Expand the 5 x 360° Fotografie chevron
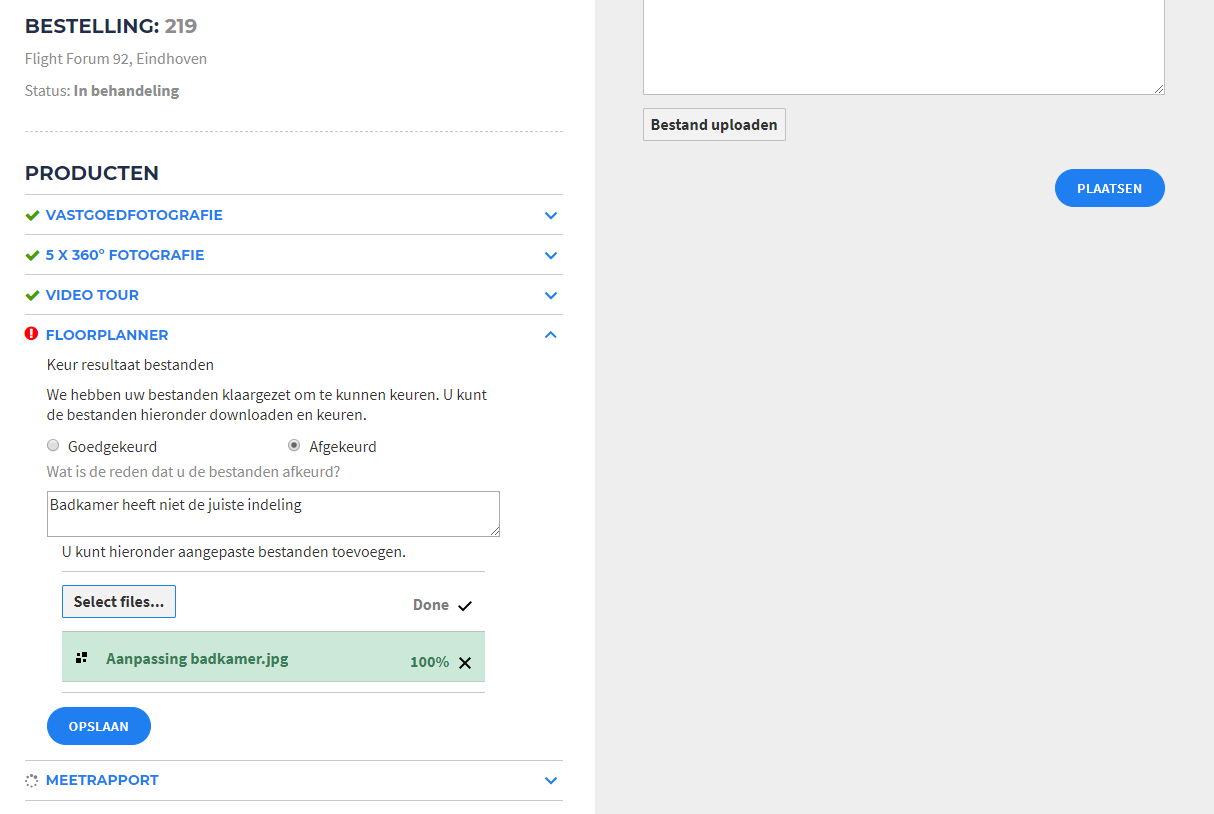The height and width of the screenshot is (814, 1214). 550,255
